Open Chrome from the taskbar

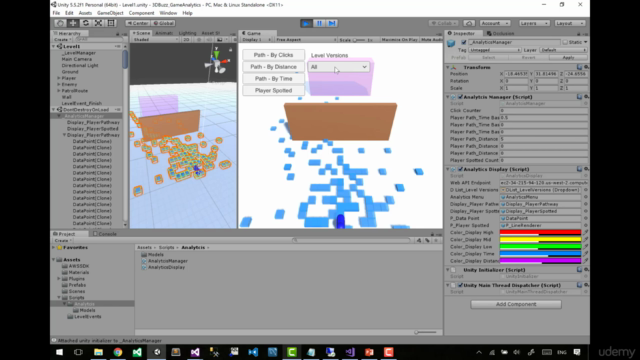click(118, 352)
